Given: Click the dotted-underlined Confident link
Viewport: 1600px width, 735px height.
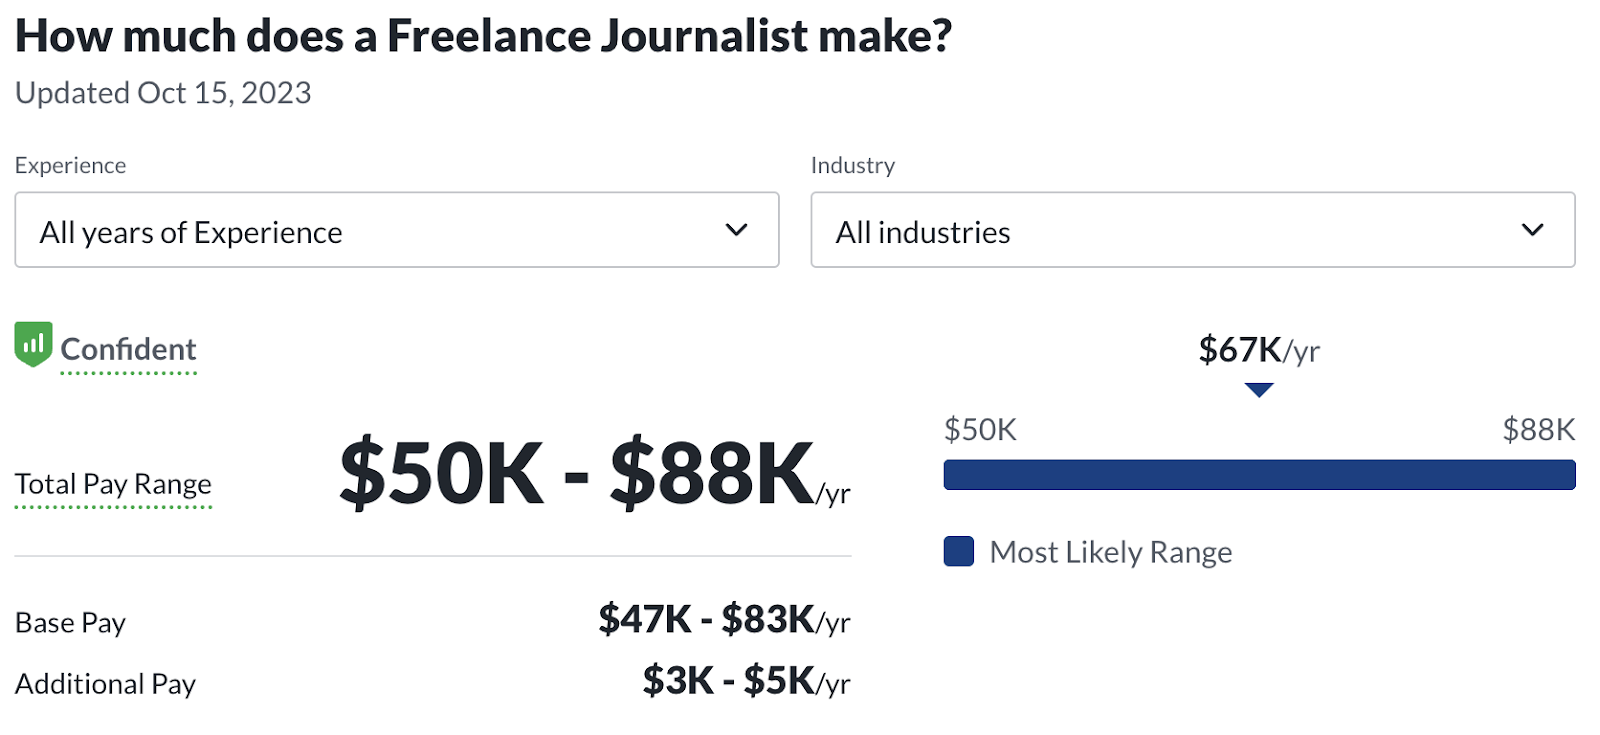Looking at the screenshot, I should coord(128,349).
